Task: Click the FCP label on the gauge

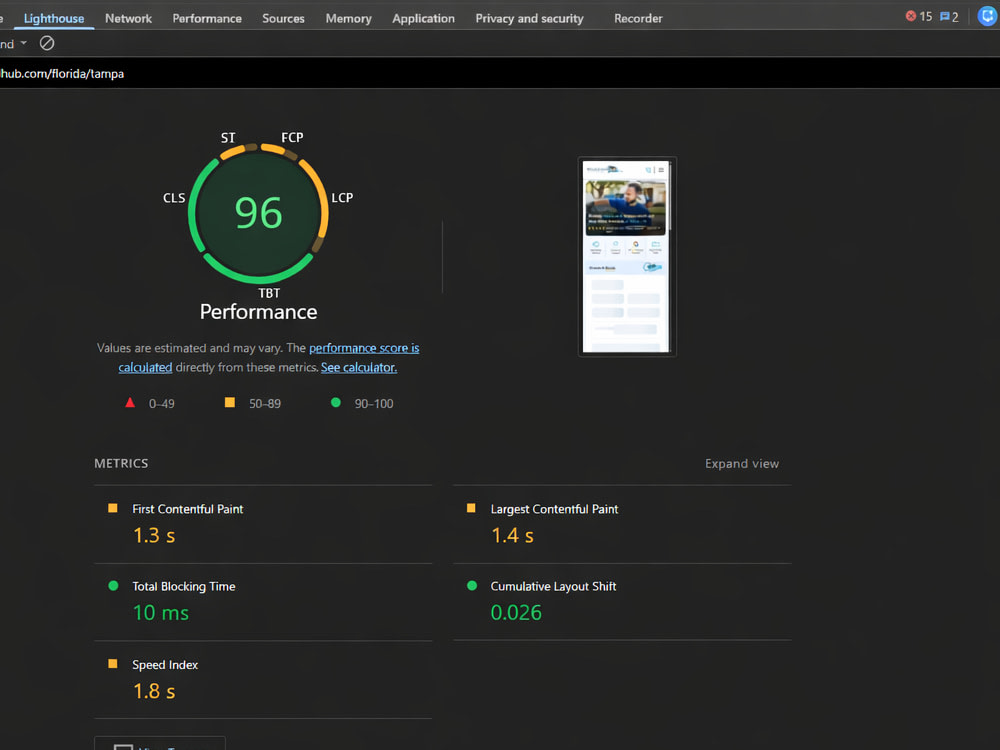Action: (x=292, y=137)
